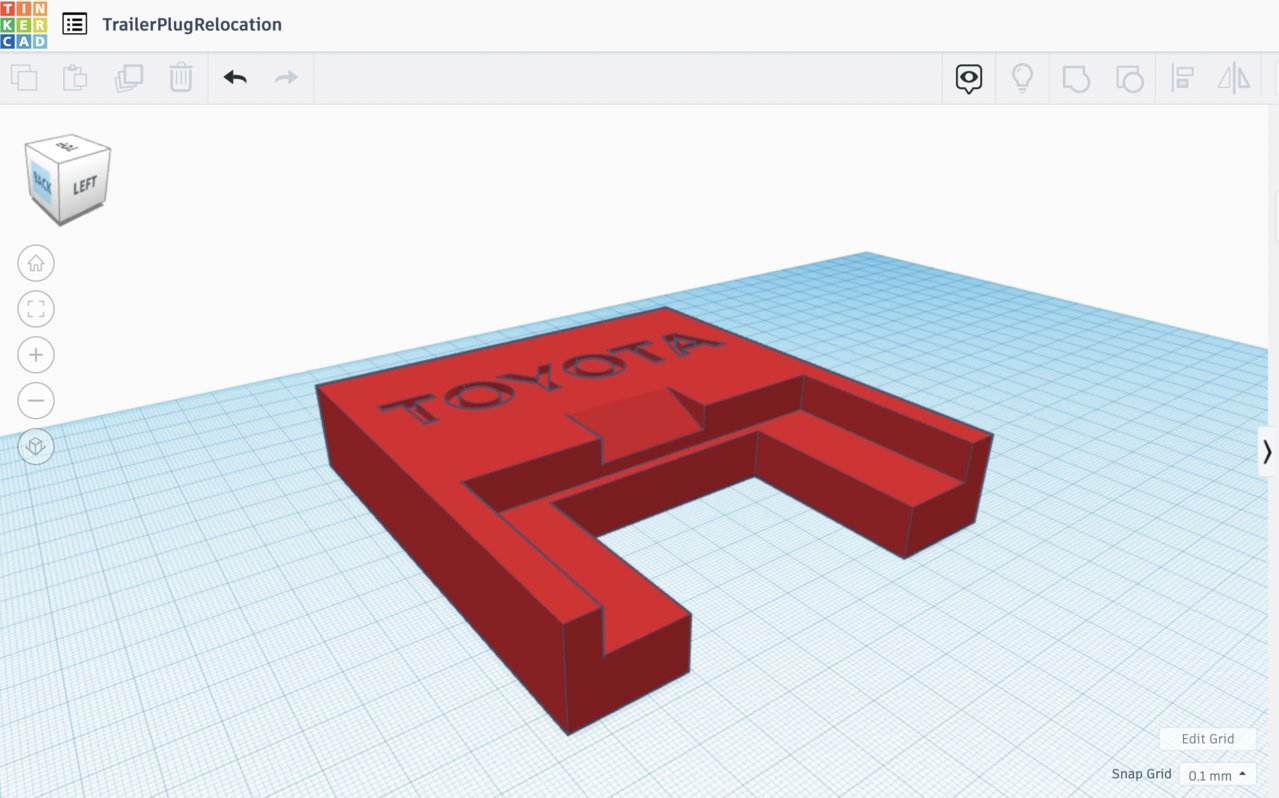
Task: Click the Paste toolbar icon
Action: pos(76,78)
